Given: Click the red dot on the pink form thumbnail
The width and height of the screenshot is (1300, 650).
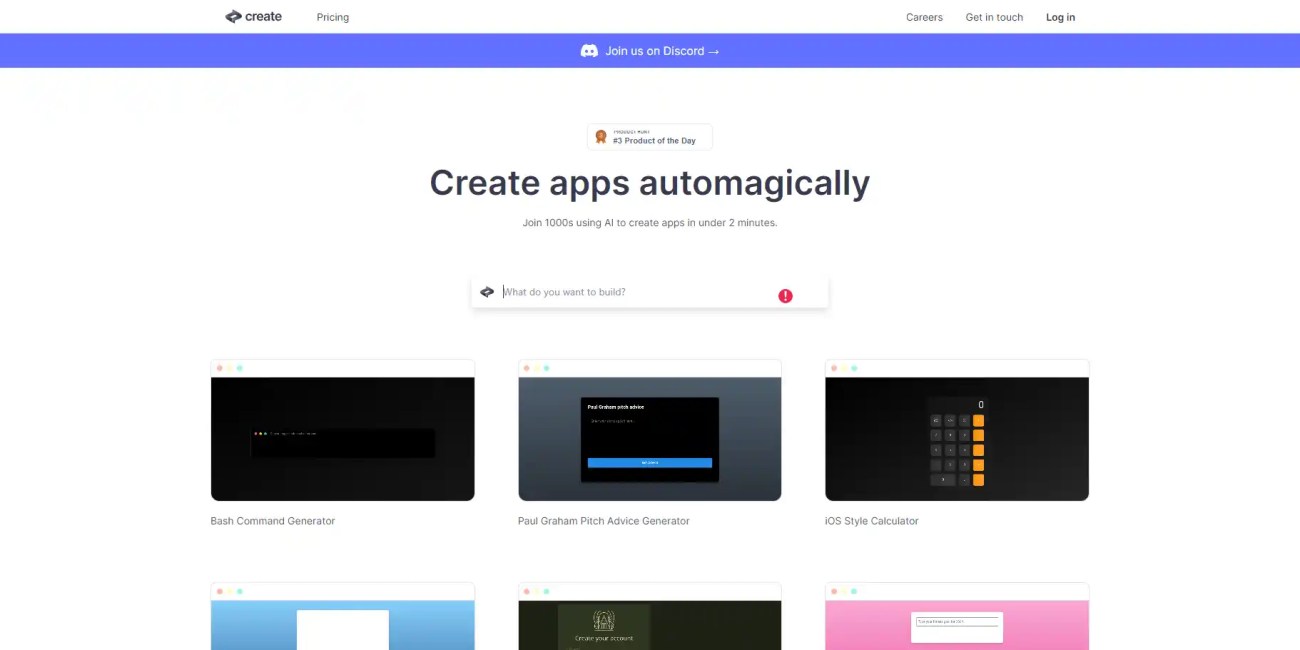Looking at the screenshot, I should [834, 591].
